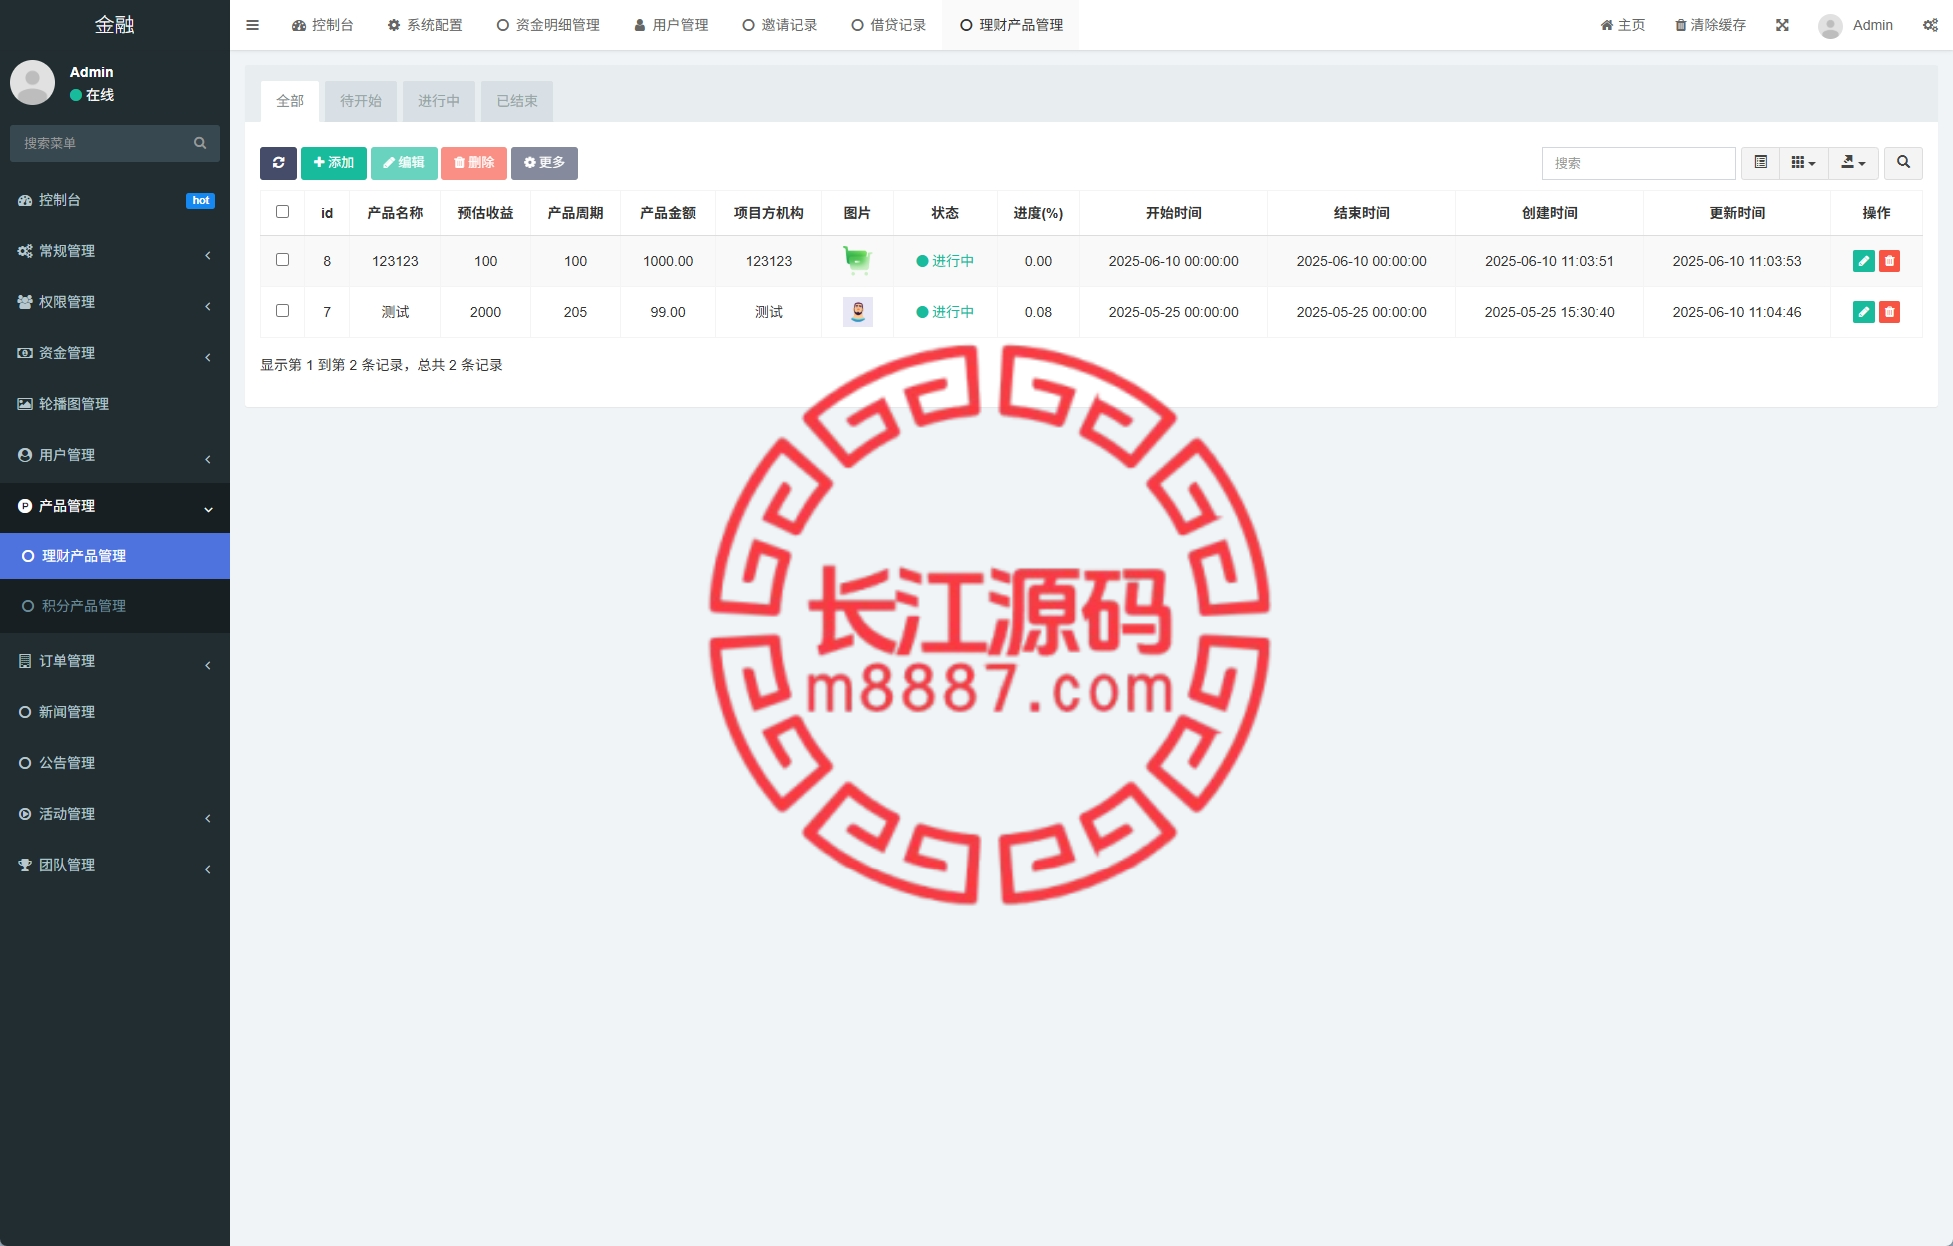This screenshot has width=1953, height=1246.
Task: Open the 邀请记录 top tab
Action: (x=780, y=25)
